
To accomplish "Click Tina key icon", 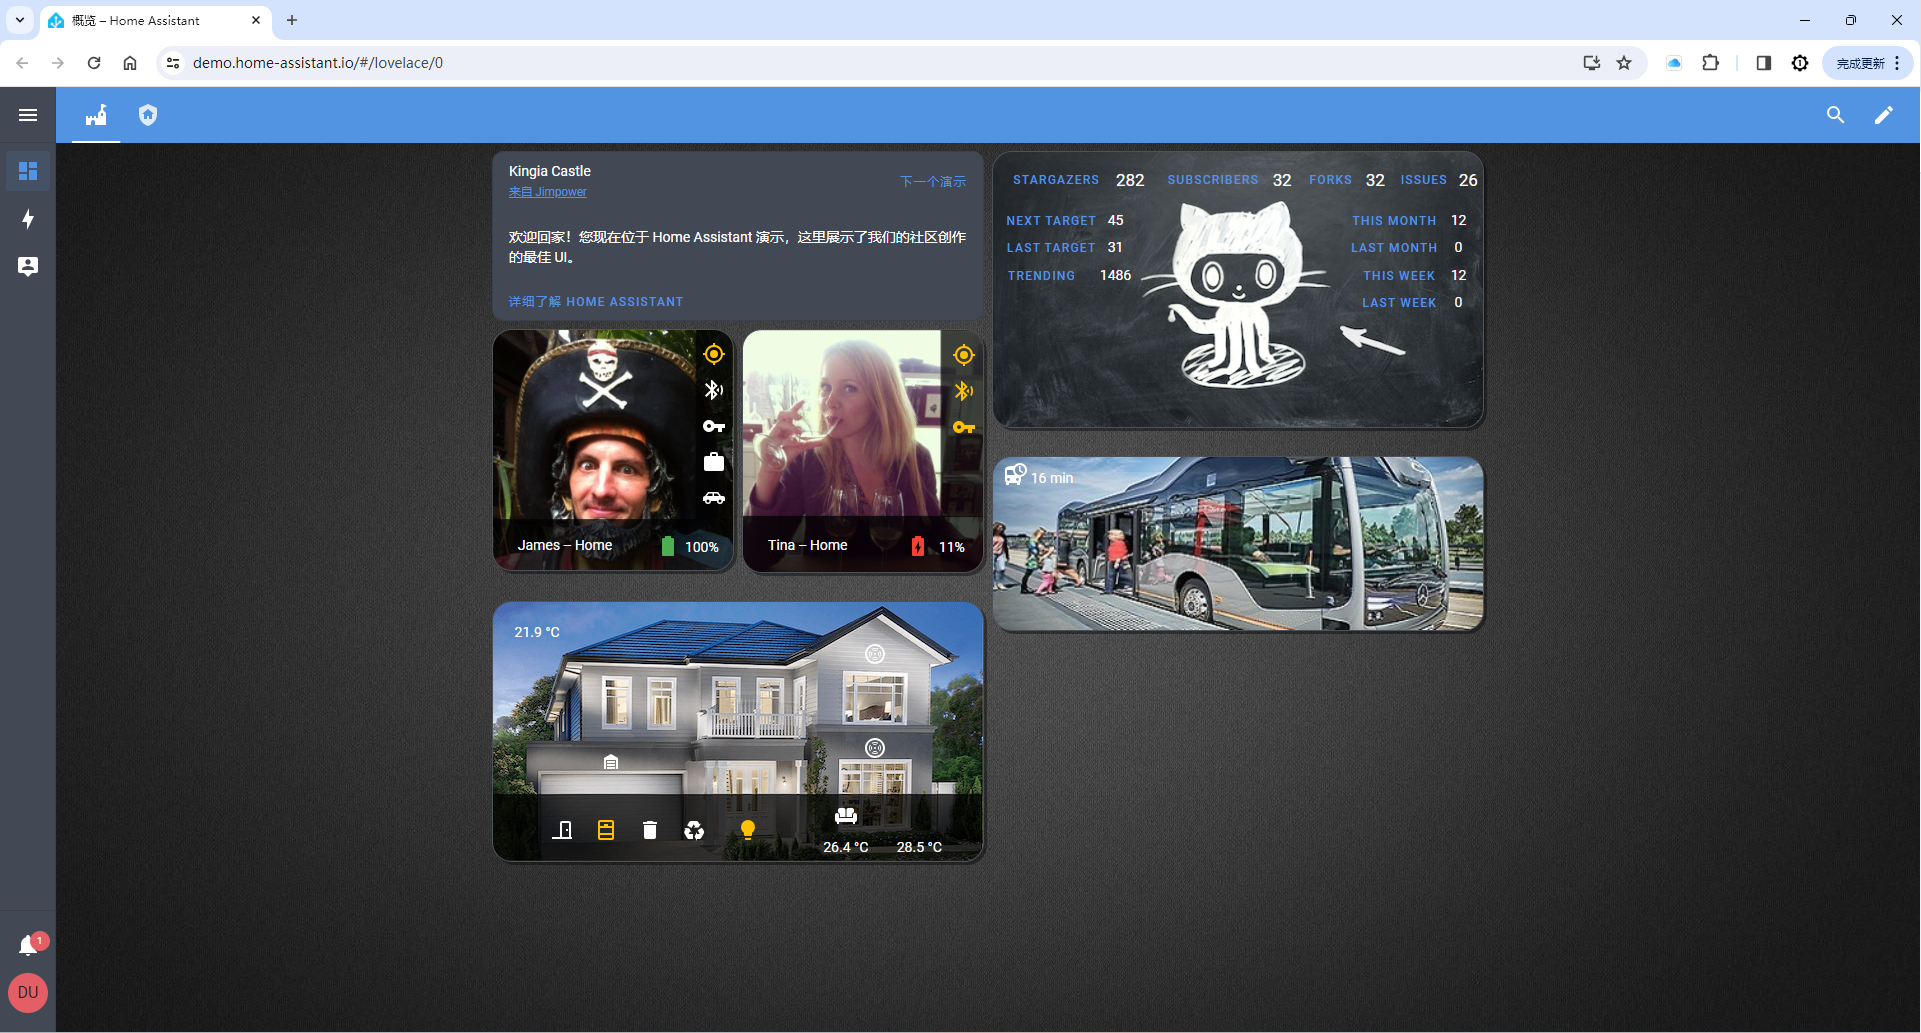I will pyautogui.click(x=964, y=427).
